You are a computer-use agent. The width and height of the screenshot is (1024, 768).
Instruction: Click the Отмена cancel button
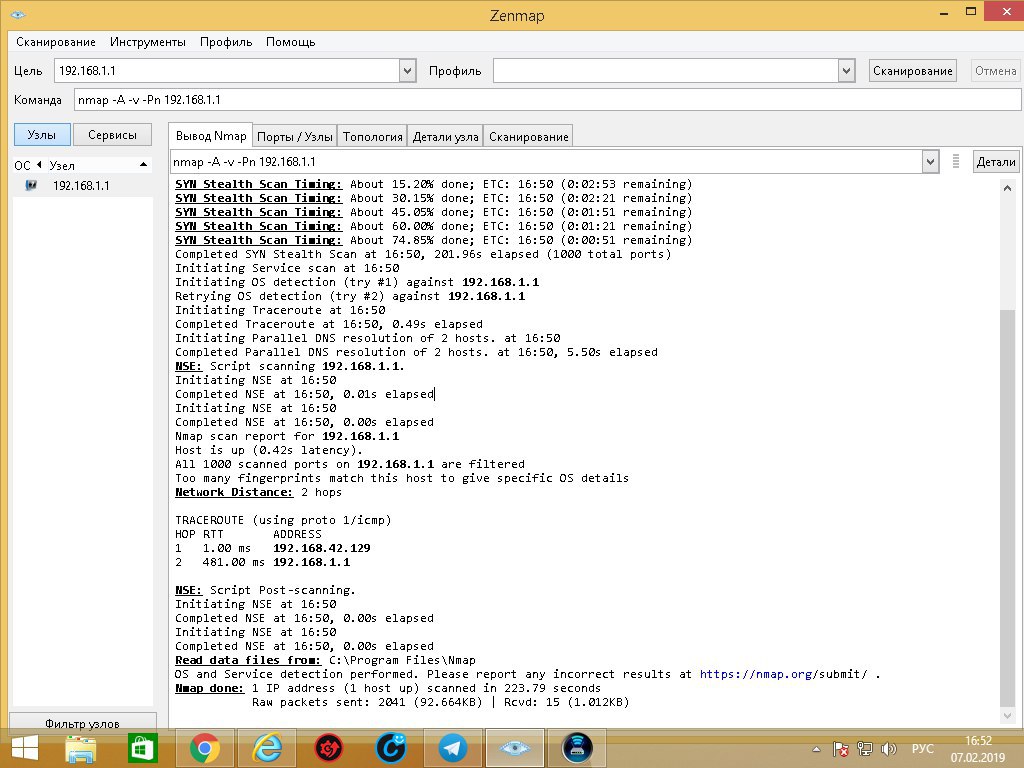click(x=995, y=71)
